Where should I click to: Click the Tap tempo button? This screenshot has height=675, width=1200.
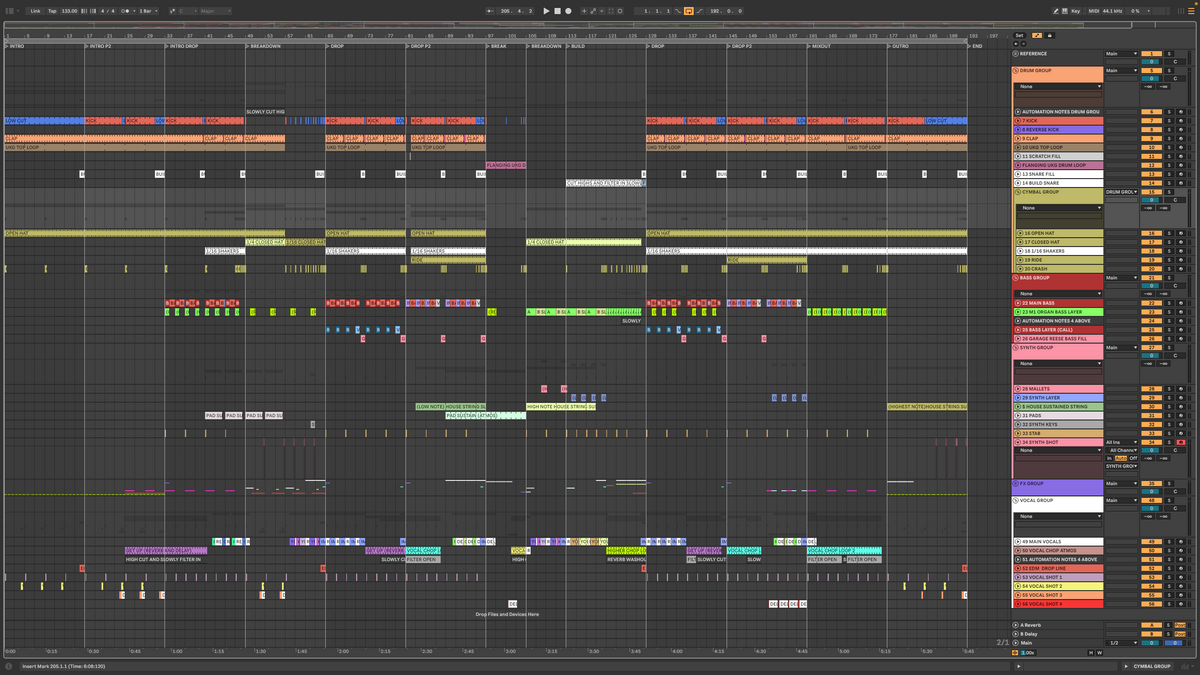coord(52,10)
